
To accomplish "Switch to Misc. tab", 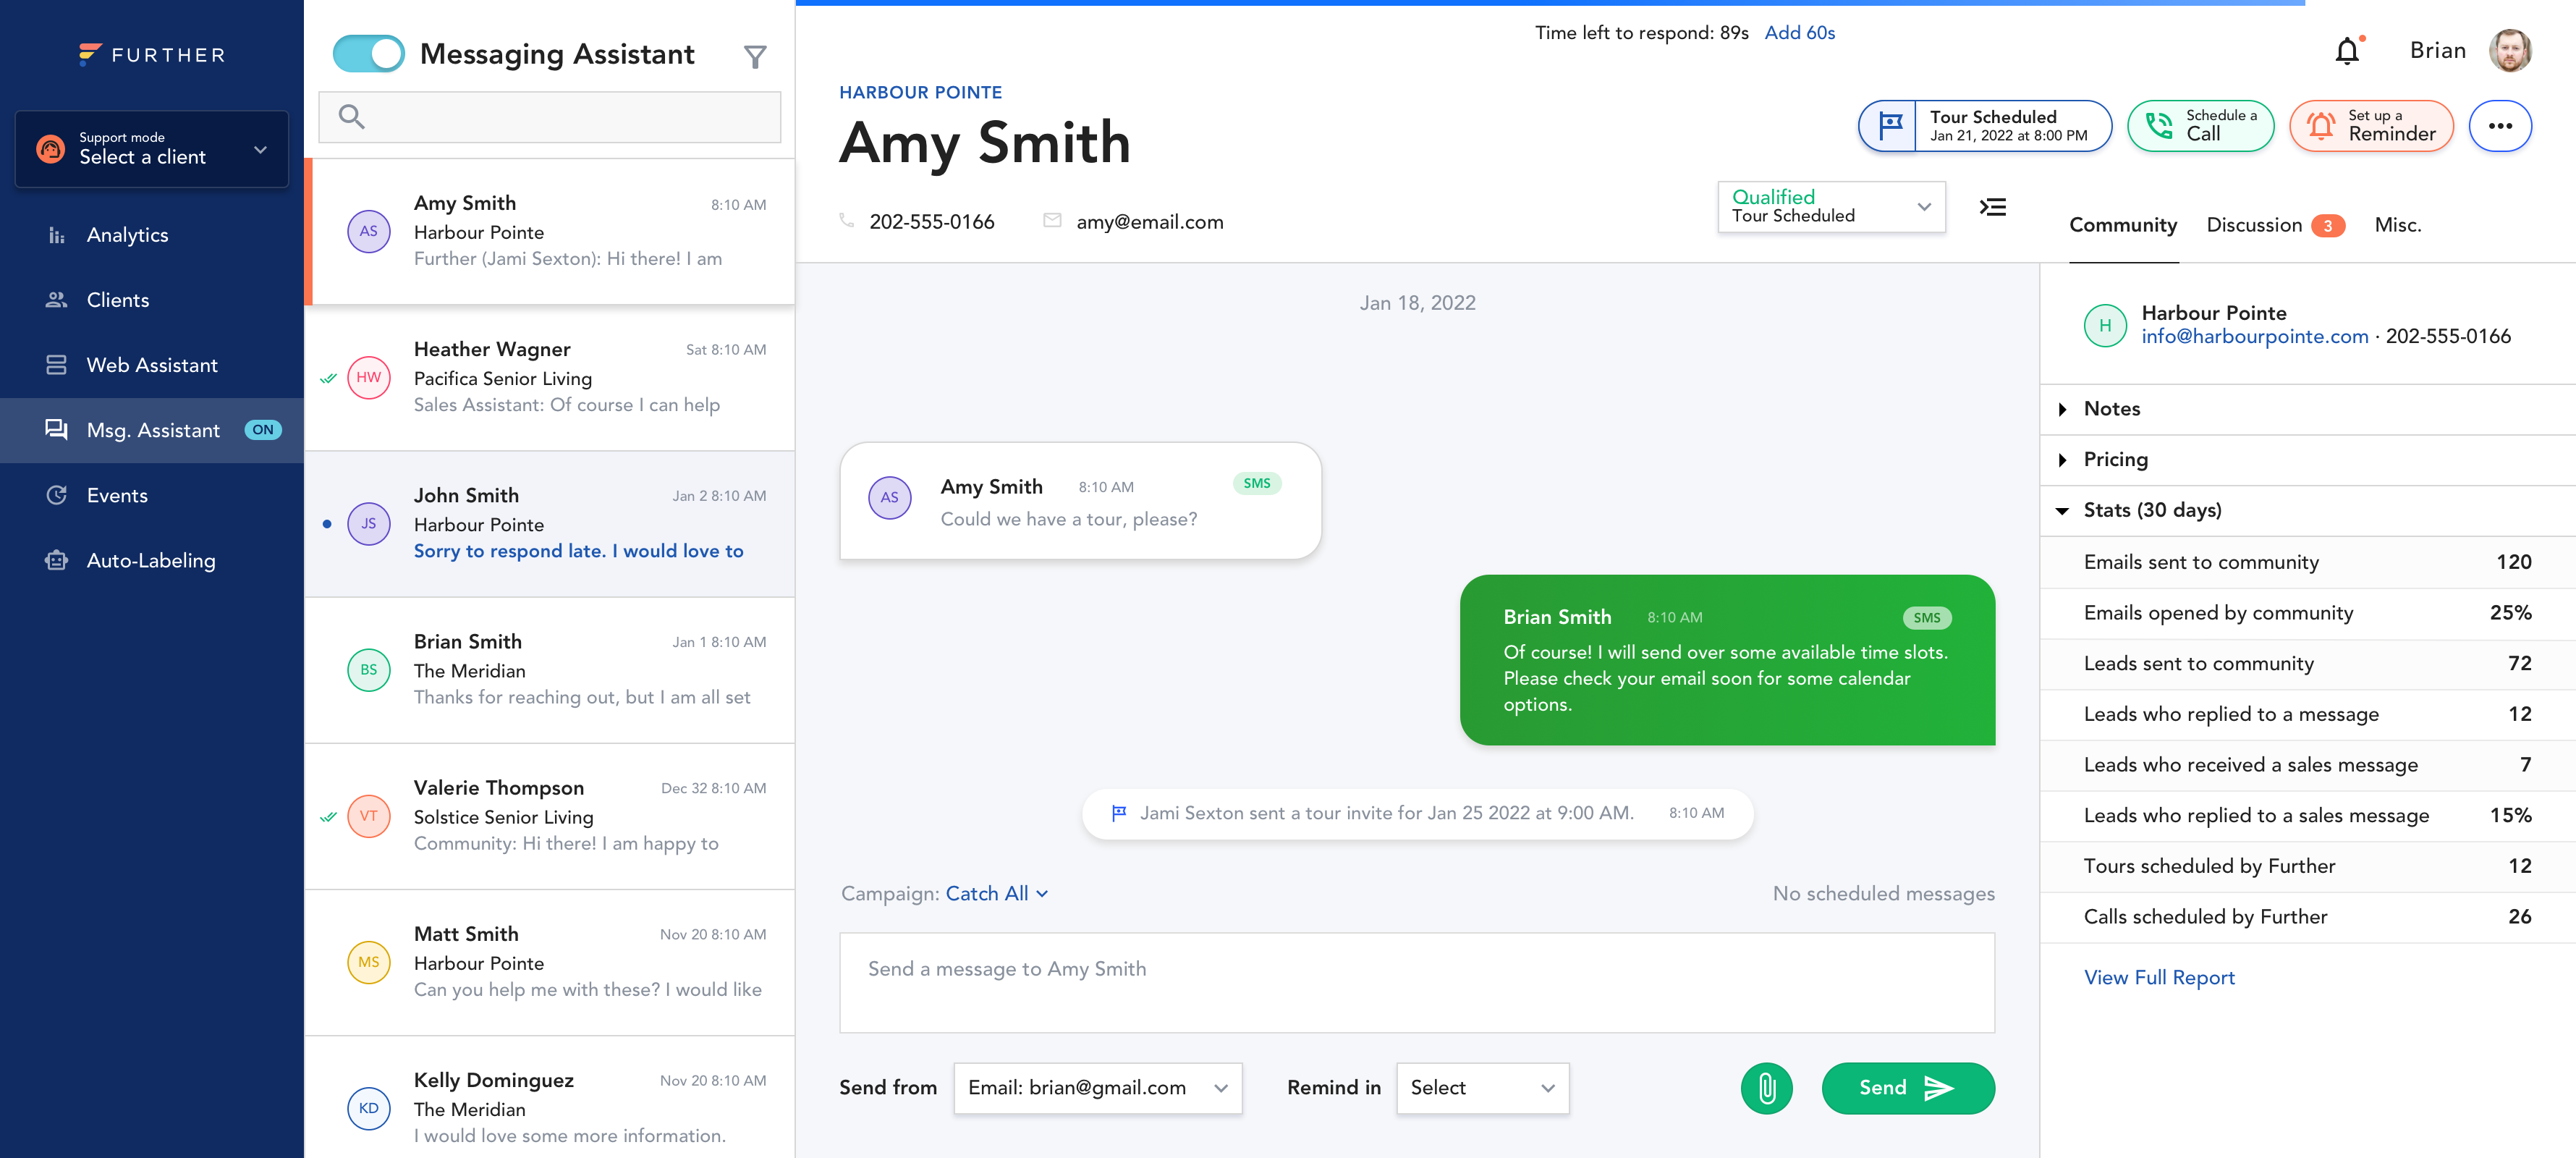I will (x=2397, y=225).
